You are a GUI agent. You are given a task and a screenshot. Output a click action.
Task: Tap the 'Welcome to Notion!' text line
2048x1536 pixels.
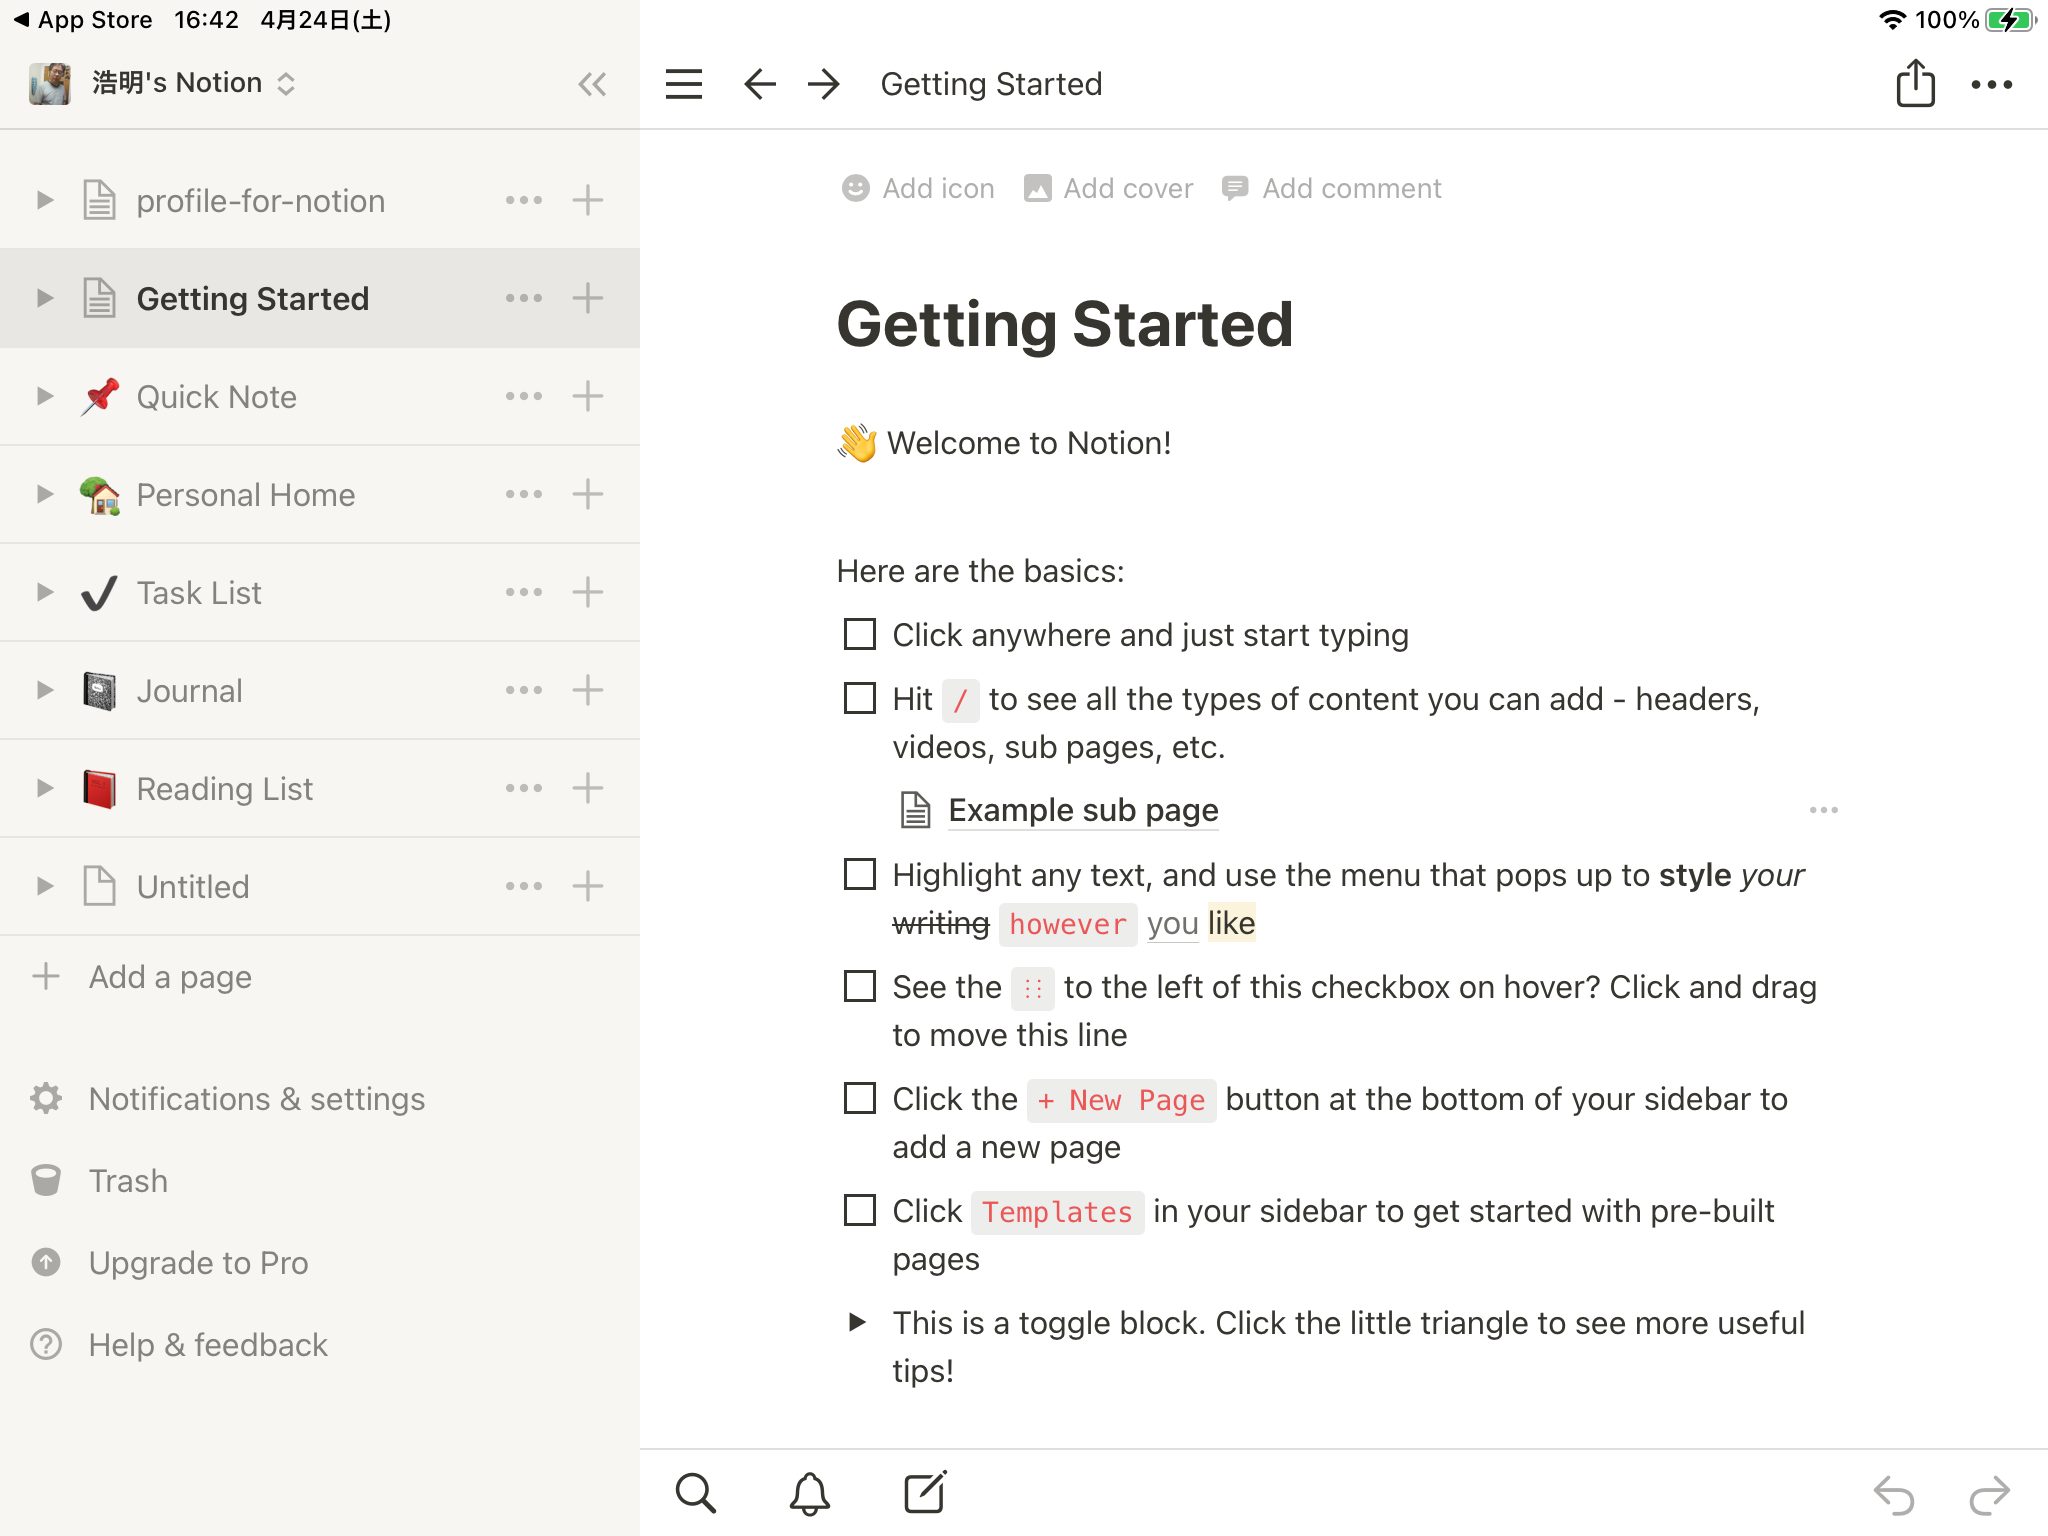tap(1028, 443)
